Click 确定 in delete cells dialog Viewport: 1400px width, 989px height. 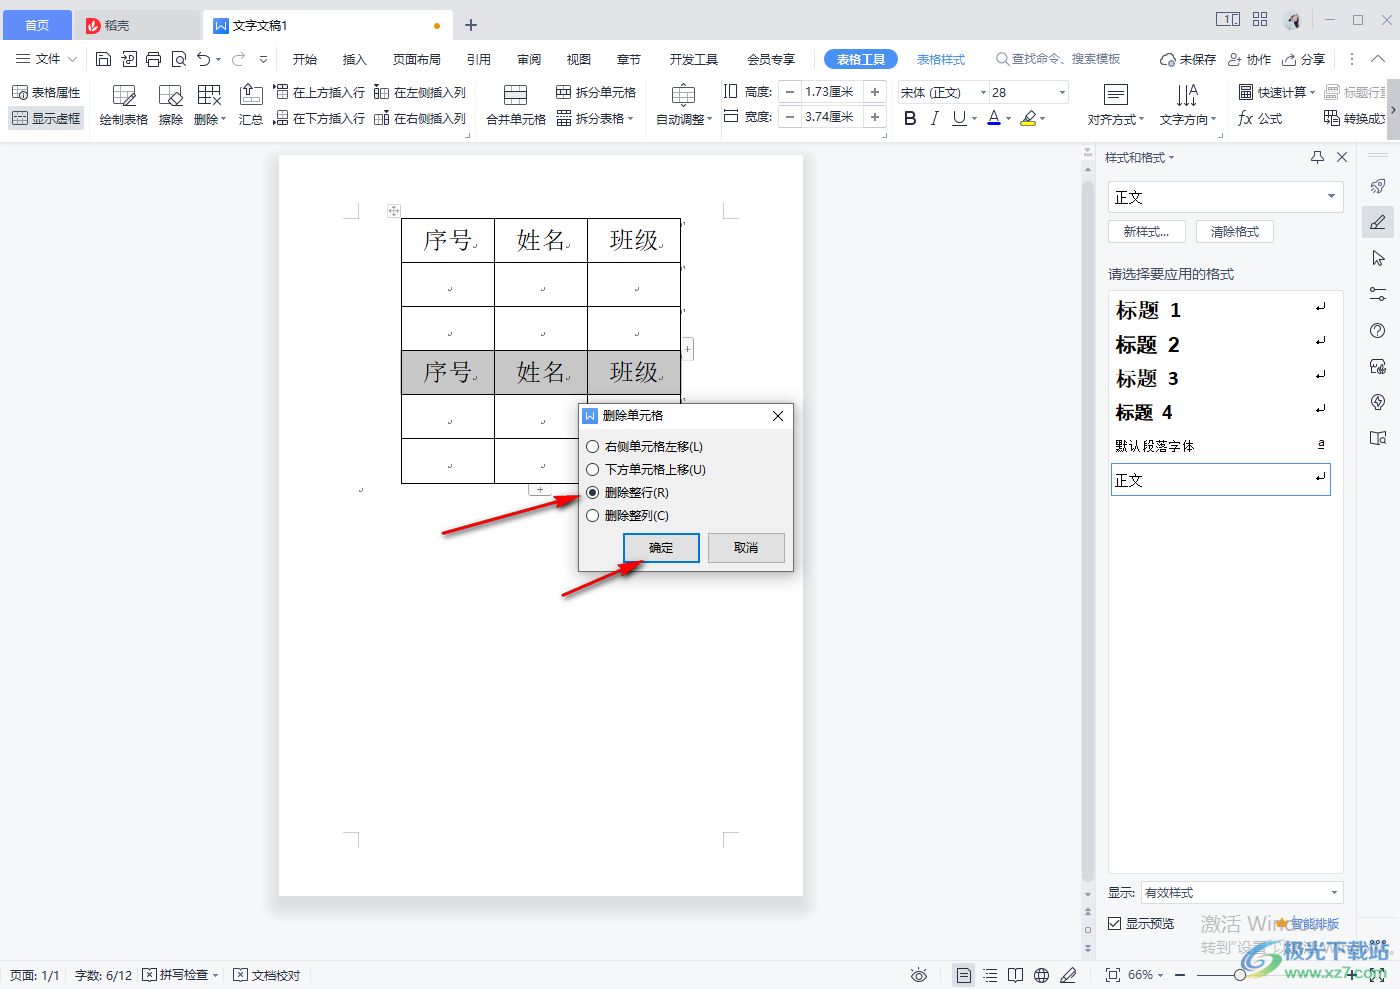pyautogui.click(x=661, y=548)
